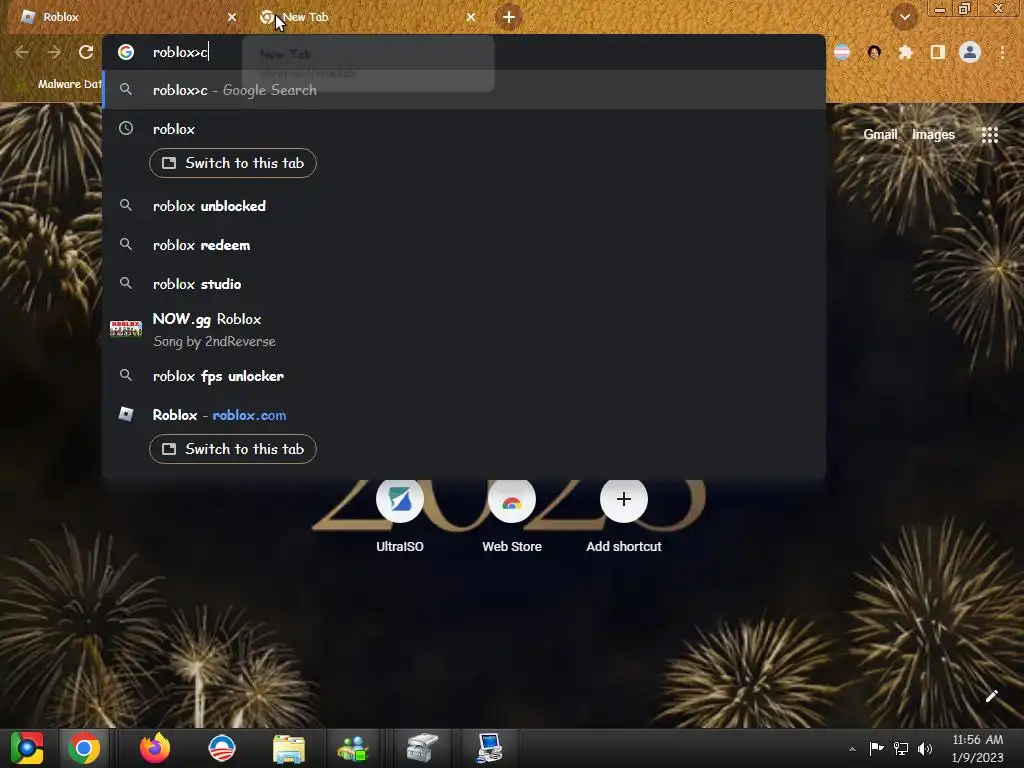
Task: Open the Chrome three-dot menu
Action: (1002, 52)
